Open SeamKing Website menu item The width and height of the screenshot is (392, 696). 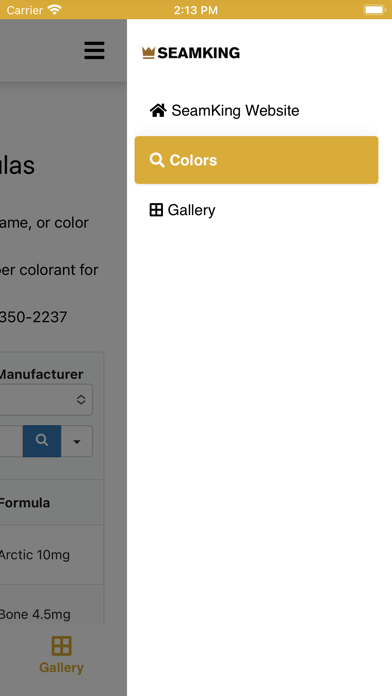(257, 111)
